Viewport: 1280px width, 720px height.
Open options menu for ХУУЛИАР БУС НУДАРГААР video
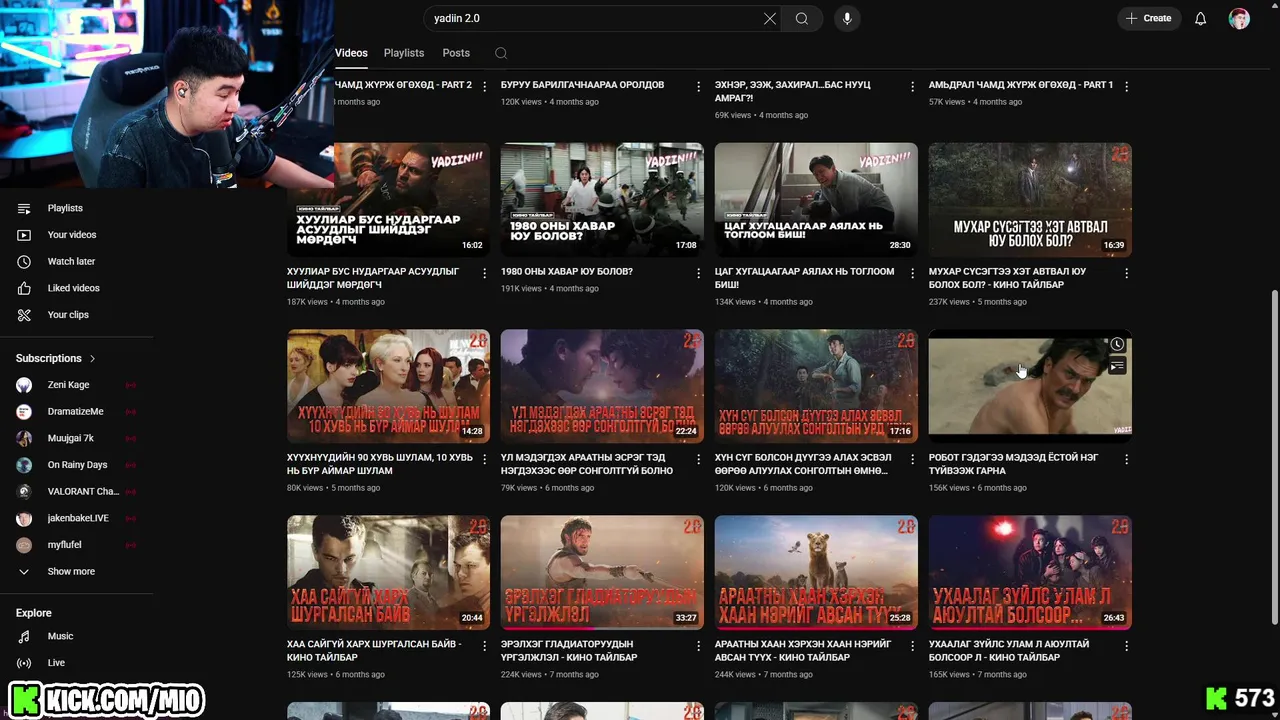485,273
